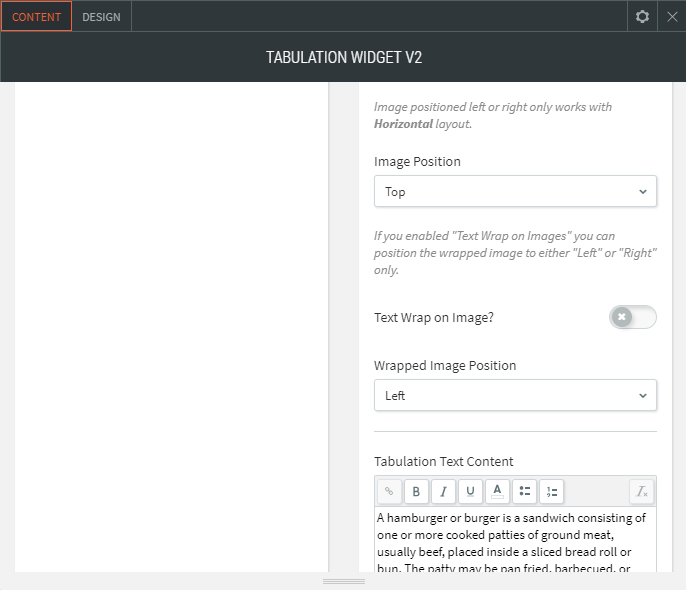Viewport: 686px width, 590px height.
Task: Open the settings gear icon
Action: point(642,16)
